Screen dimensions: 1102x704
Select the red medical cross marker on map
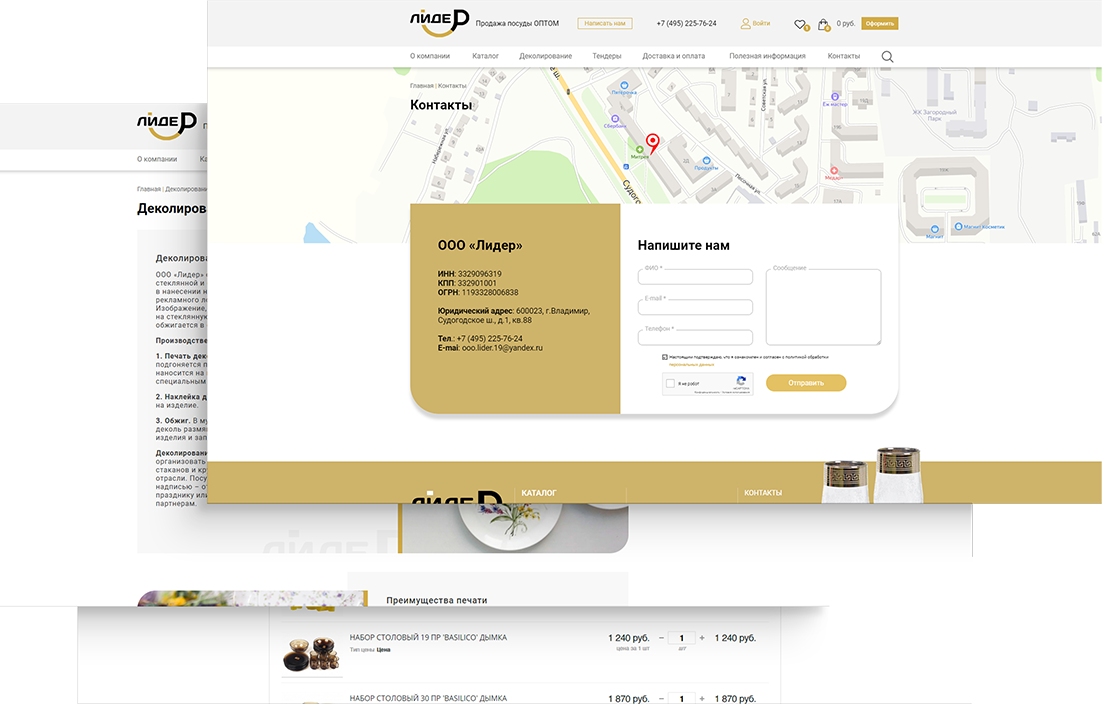point(834,171)
